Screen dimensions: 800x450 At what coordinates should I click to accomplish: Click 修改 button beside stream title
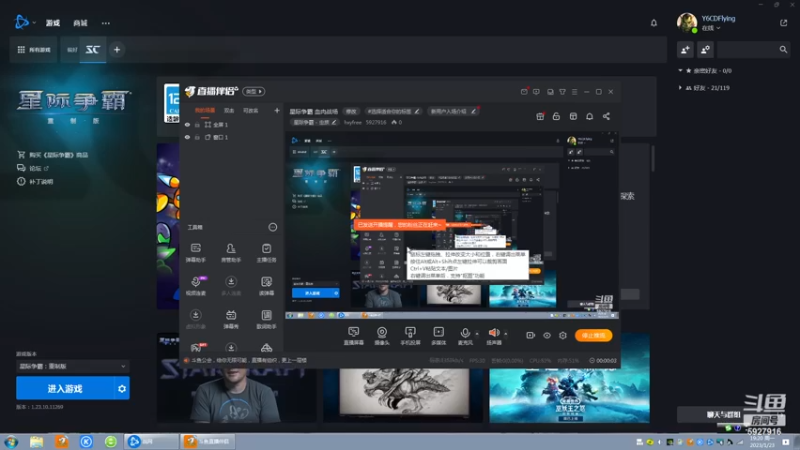point(352,111)
